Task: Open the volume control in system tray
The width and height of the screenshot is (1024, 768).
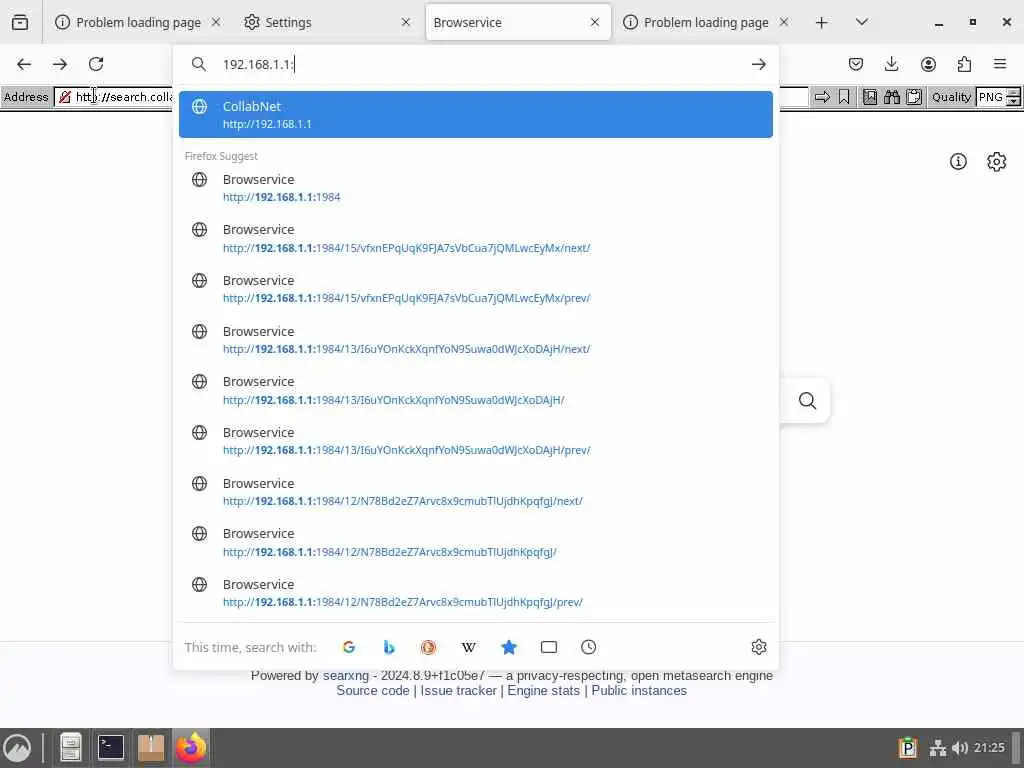Action: coord(959,748)
